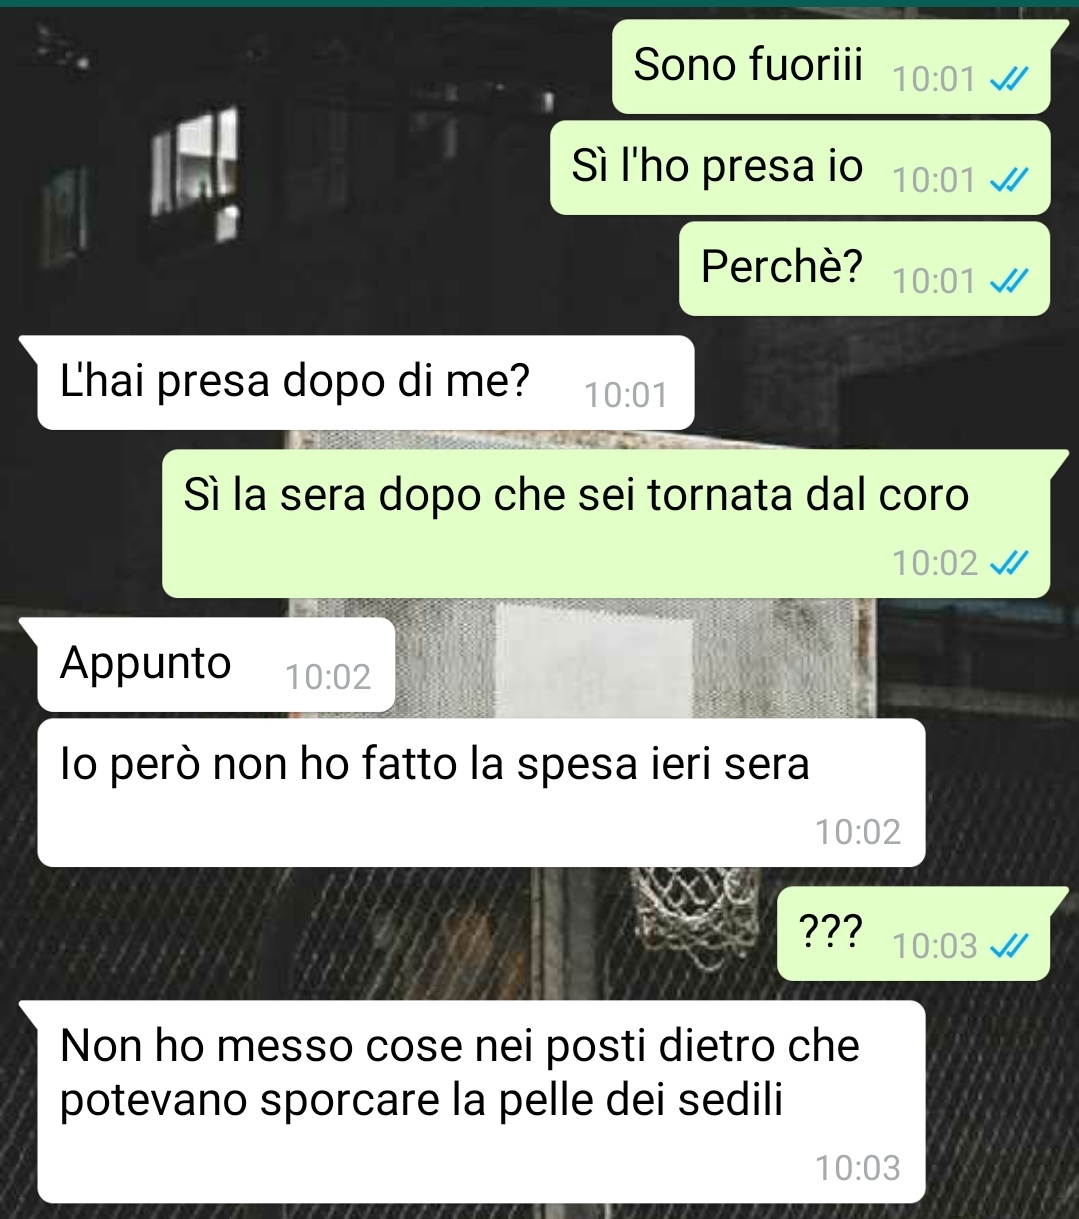Select the 'Perchè?' message bubble
1079x1219 pixels.
tap(864, 268)
